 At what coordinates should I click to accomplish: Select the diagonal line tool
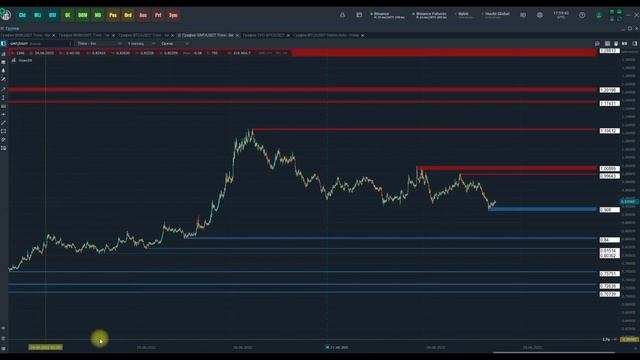3,123
